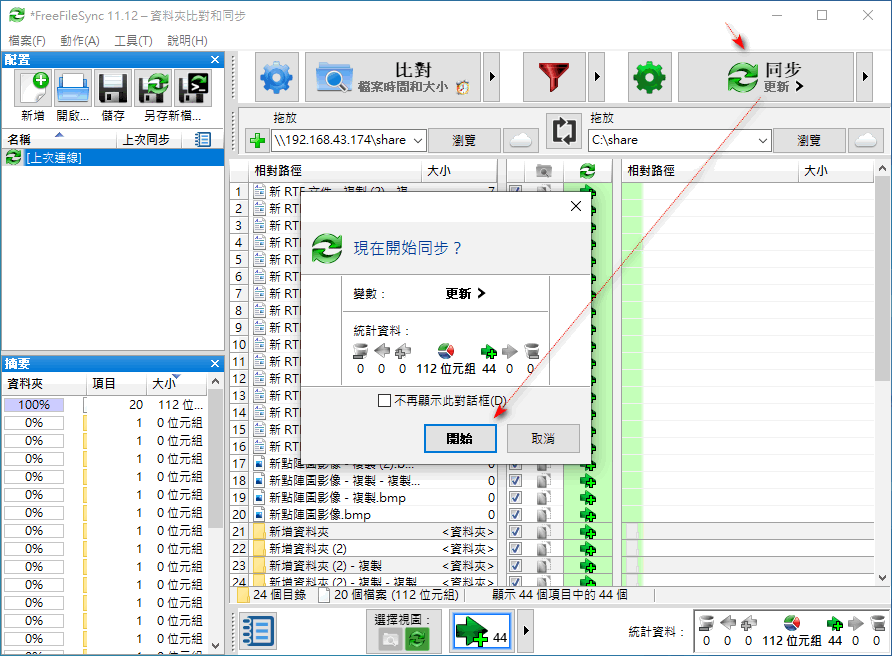Screen dimensions: 892x656
Task: Click the 開啟 (Open) configuration icon
Action: point(72,88)
